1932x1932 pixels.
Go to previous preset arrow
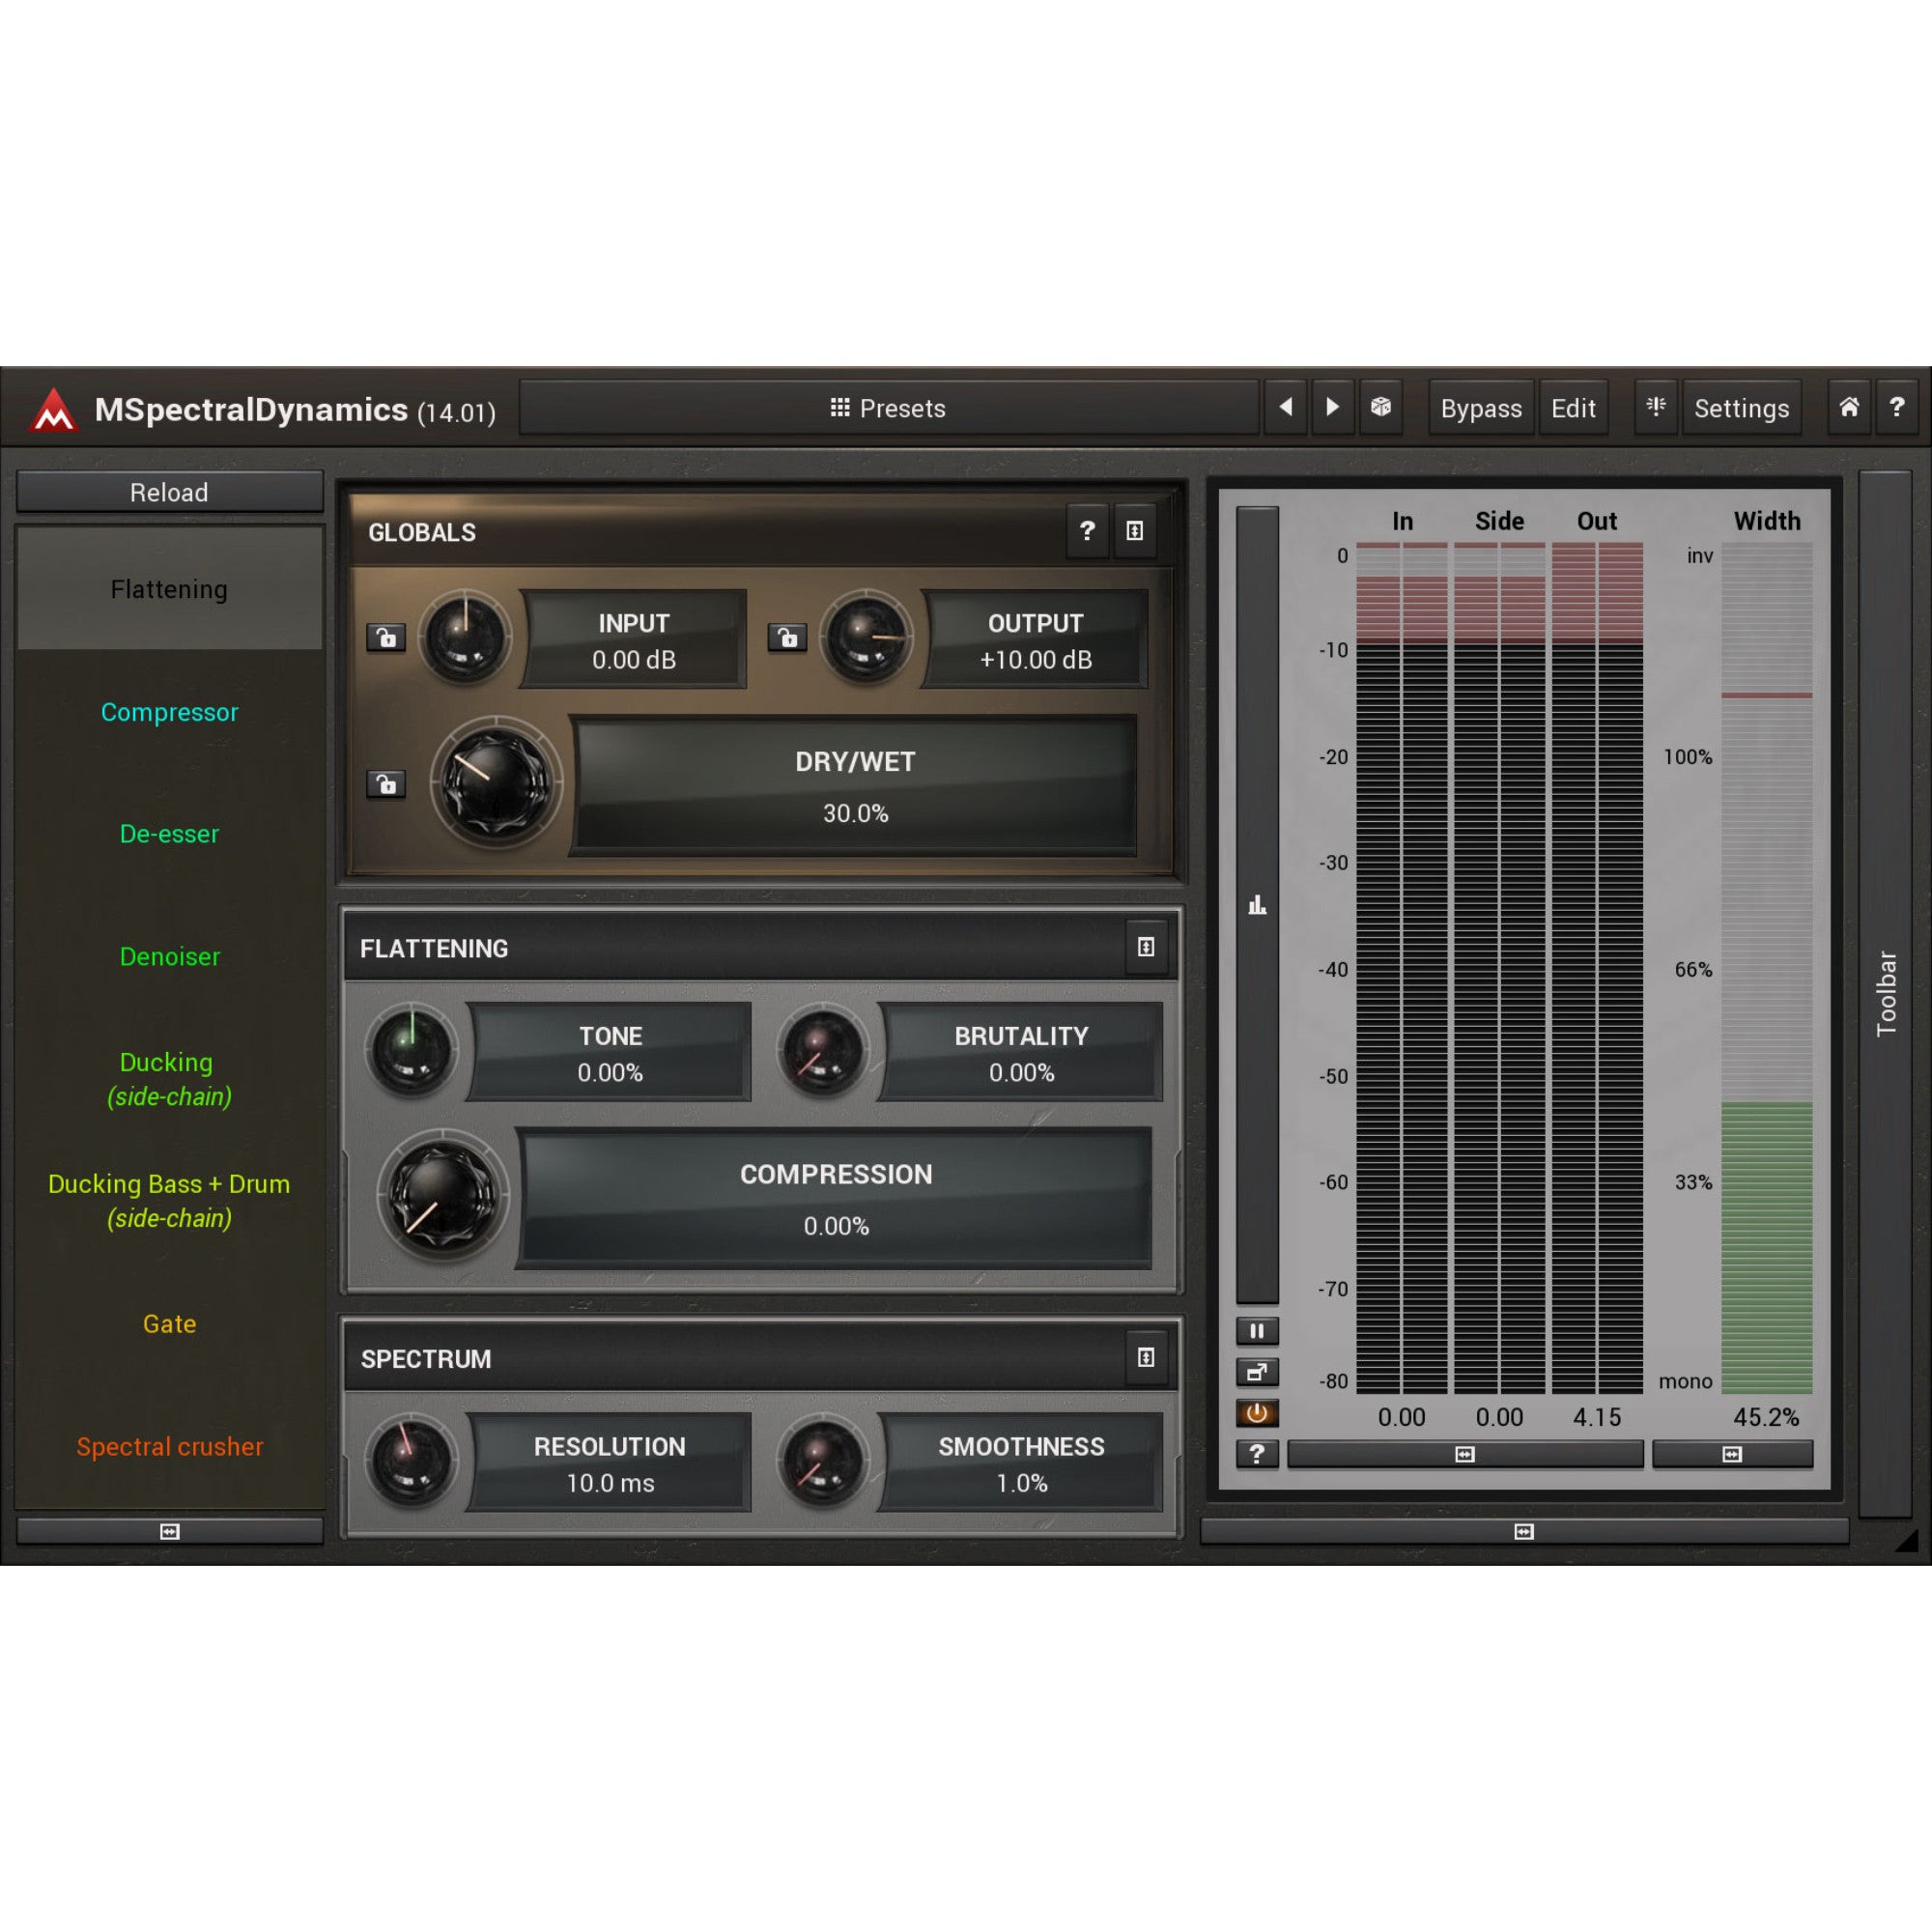(x=1286, y=407)
